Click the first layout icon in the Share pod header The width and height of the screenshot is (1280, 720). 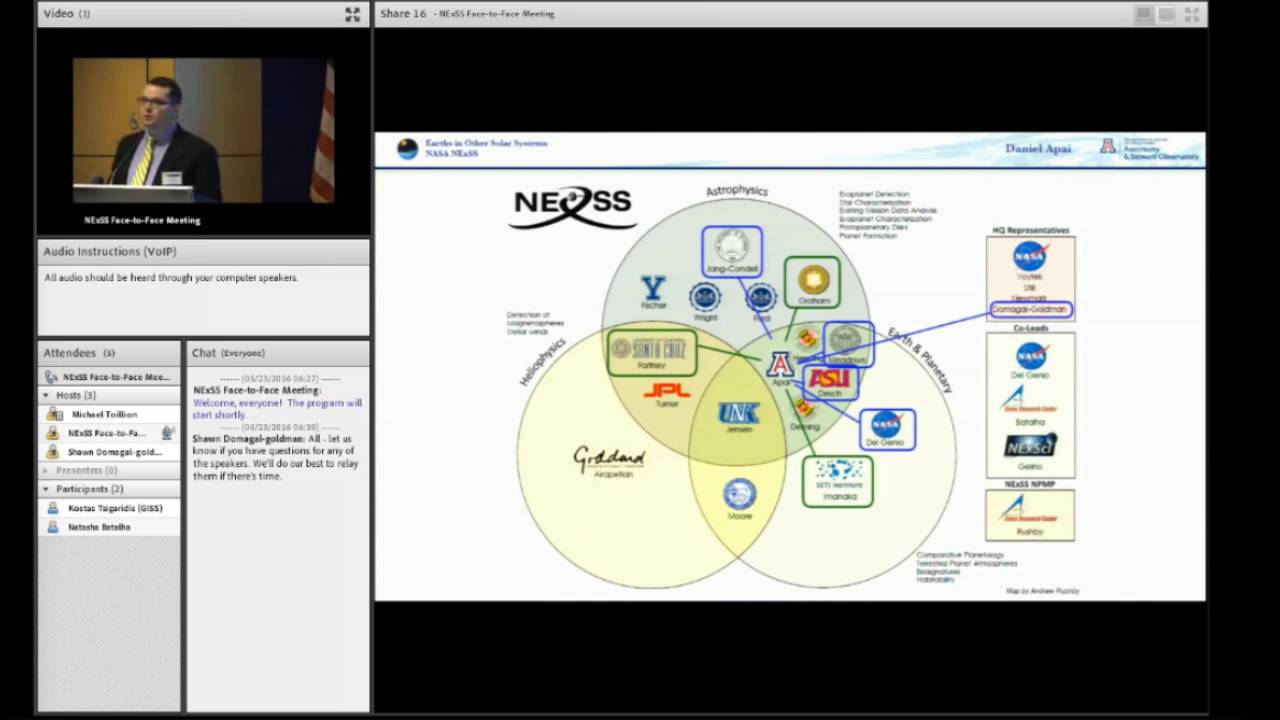pos(1143,14)
